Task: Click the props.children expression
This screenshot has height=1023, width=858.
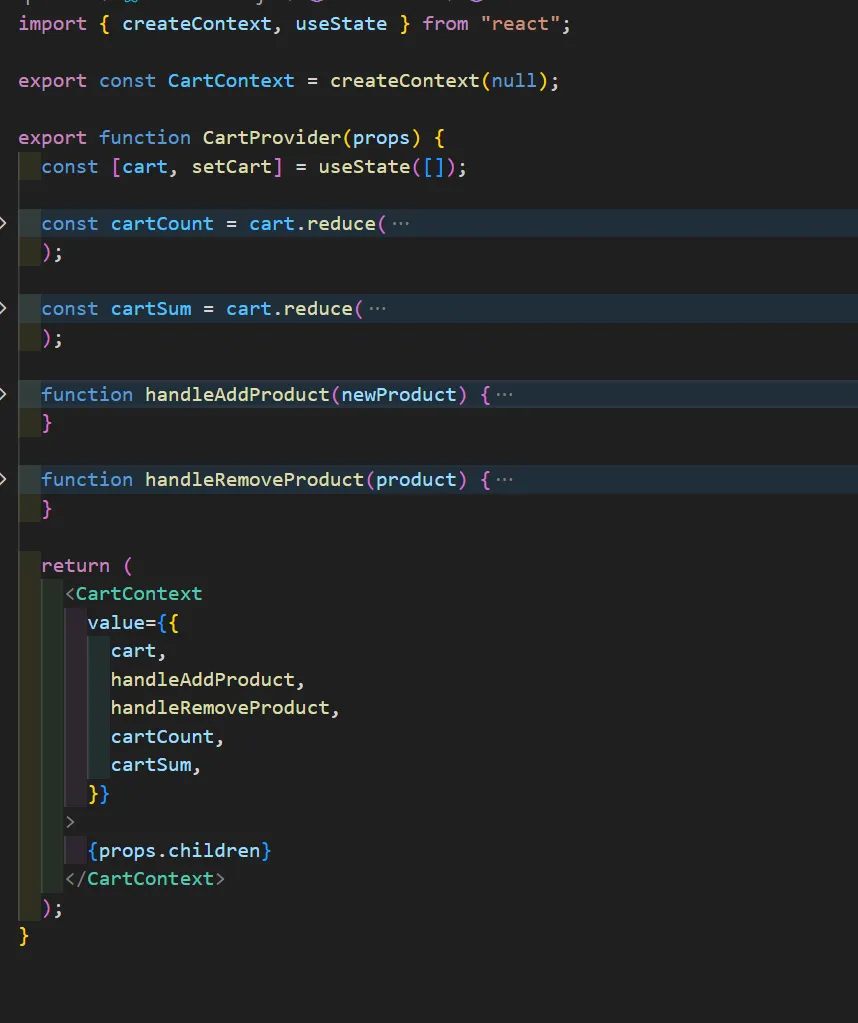Action: tap(180, 851)
